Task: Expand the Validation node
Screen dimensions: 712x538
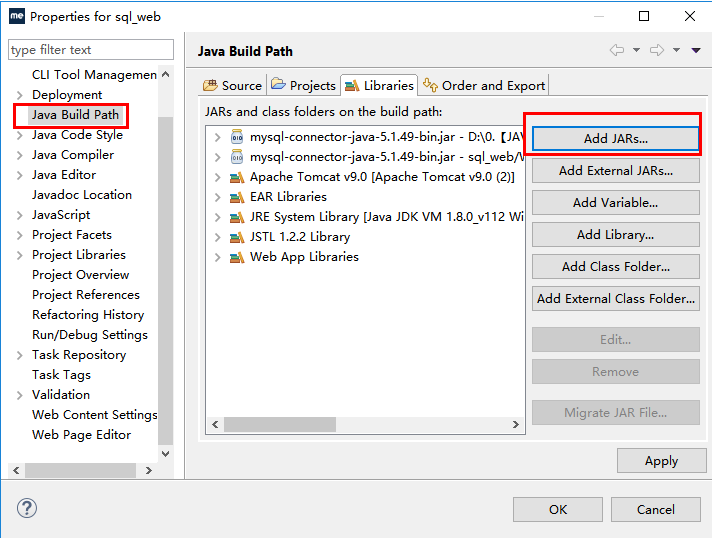Action: click(x=19, y=395)
